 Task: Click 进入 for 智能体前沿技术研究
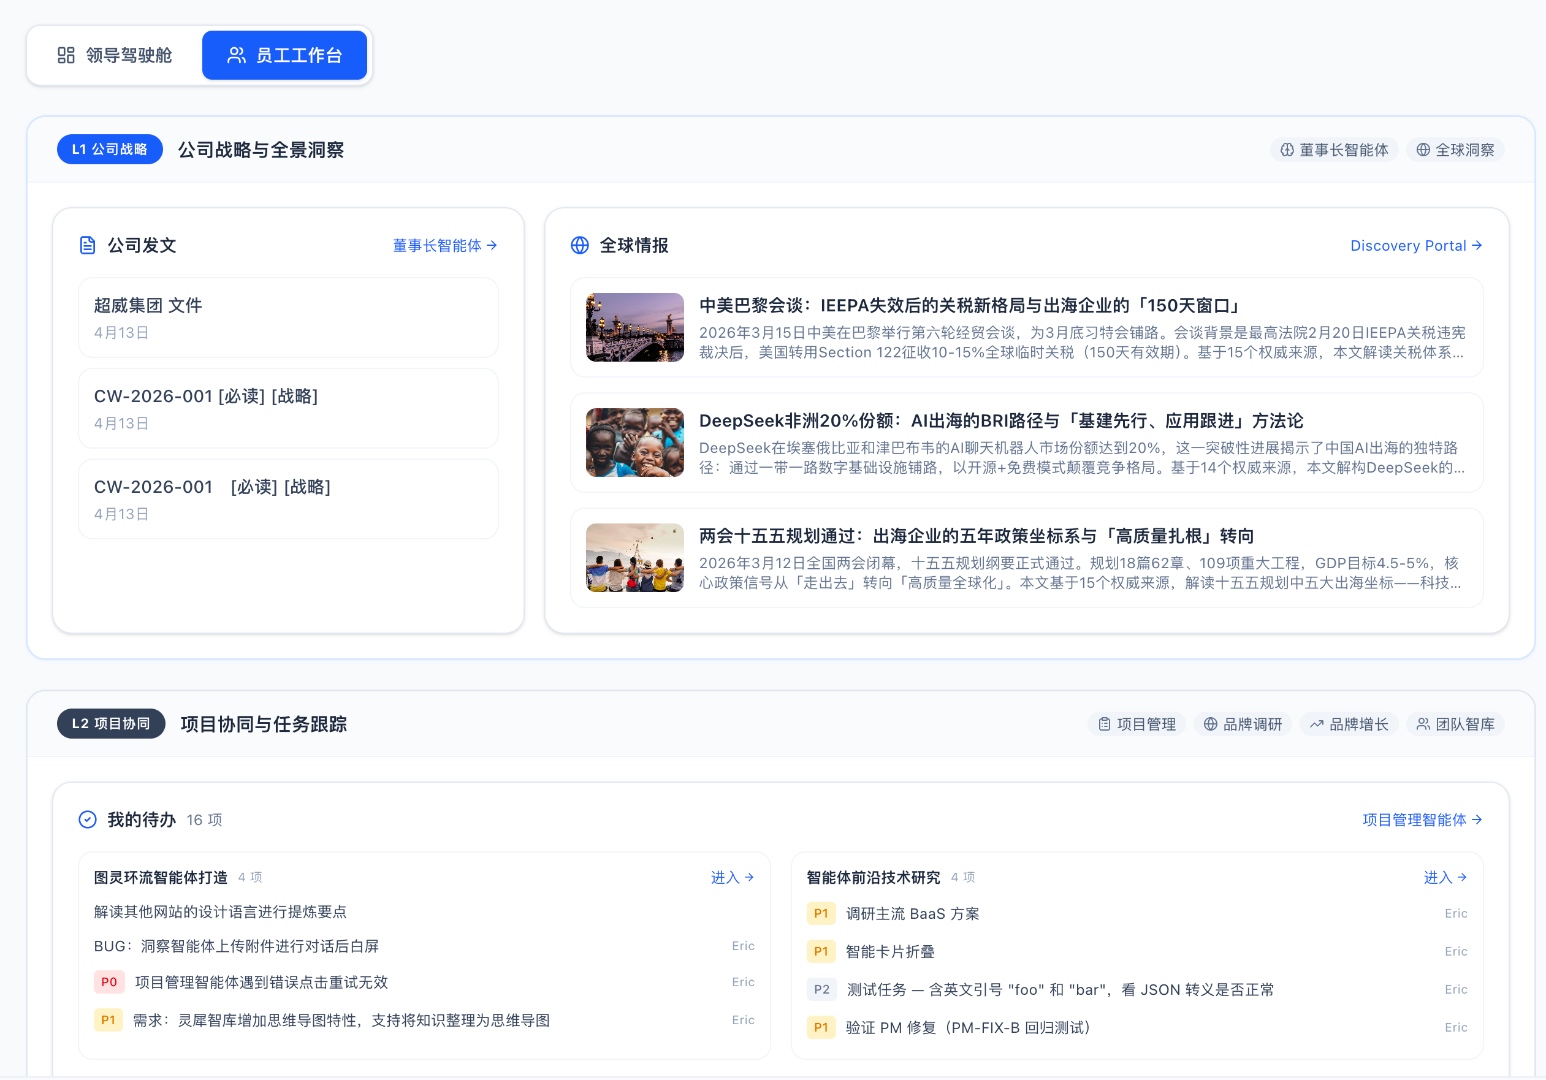tap(1445, 877)
